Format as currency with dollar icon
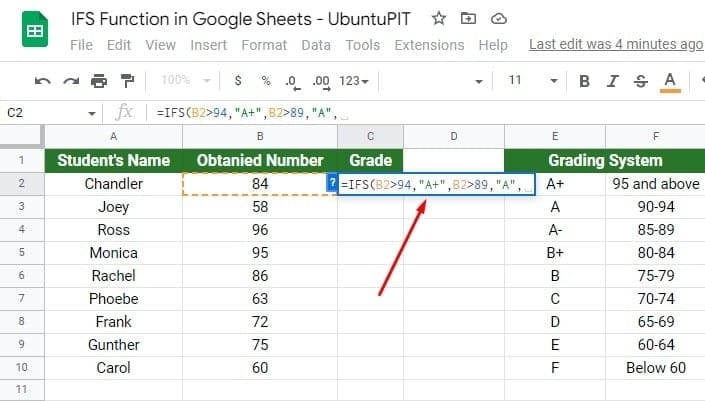Image resolution: width=705 pixels, height=401 pixels. [238, 81]
